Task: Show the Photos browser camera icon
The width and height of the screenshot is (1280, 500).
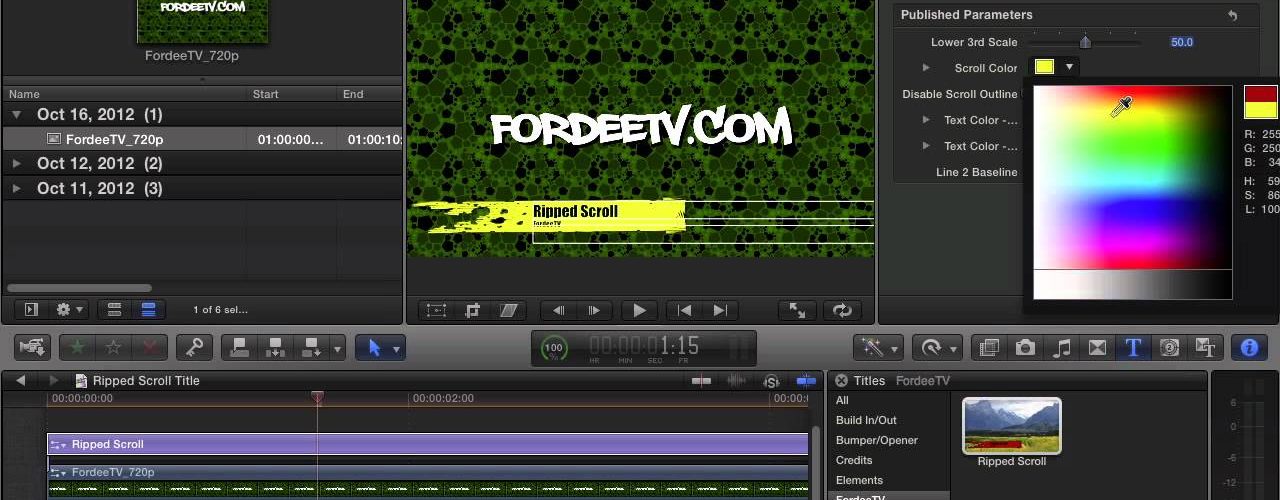Action: [x=1025, y=348]
